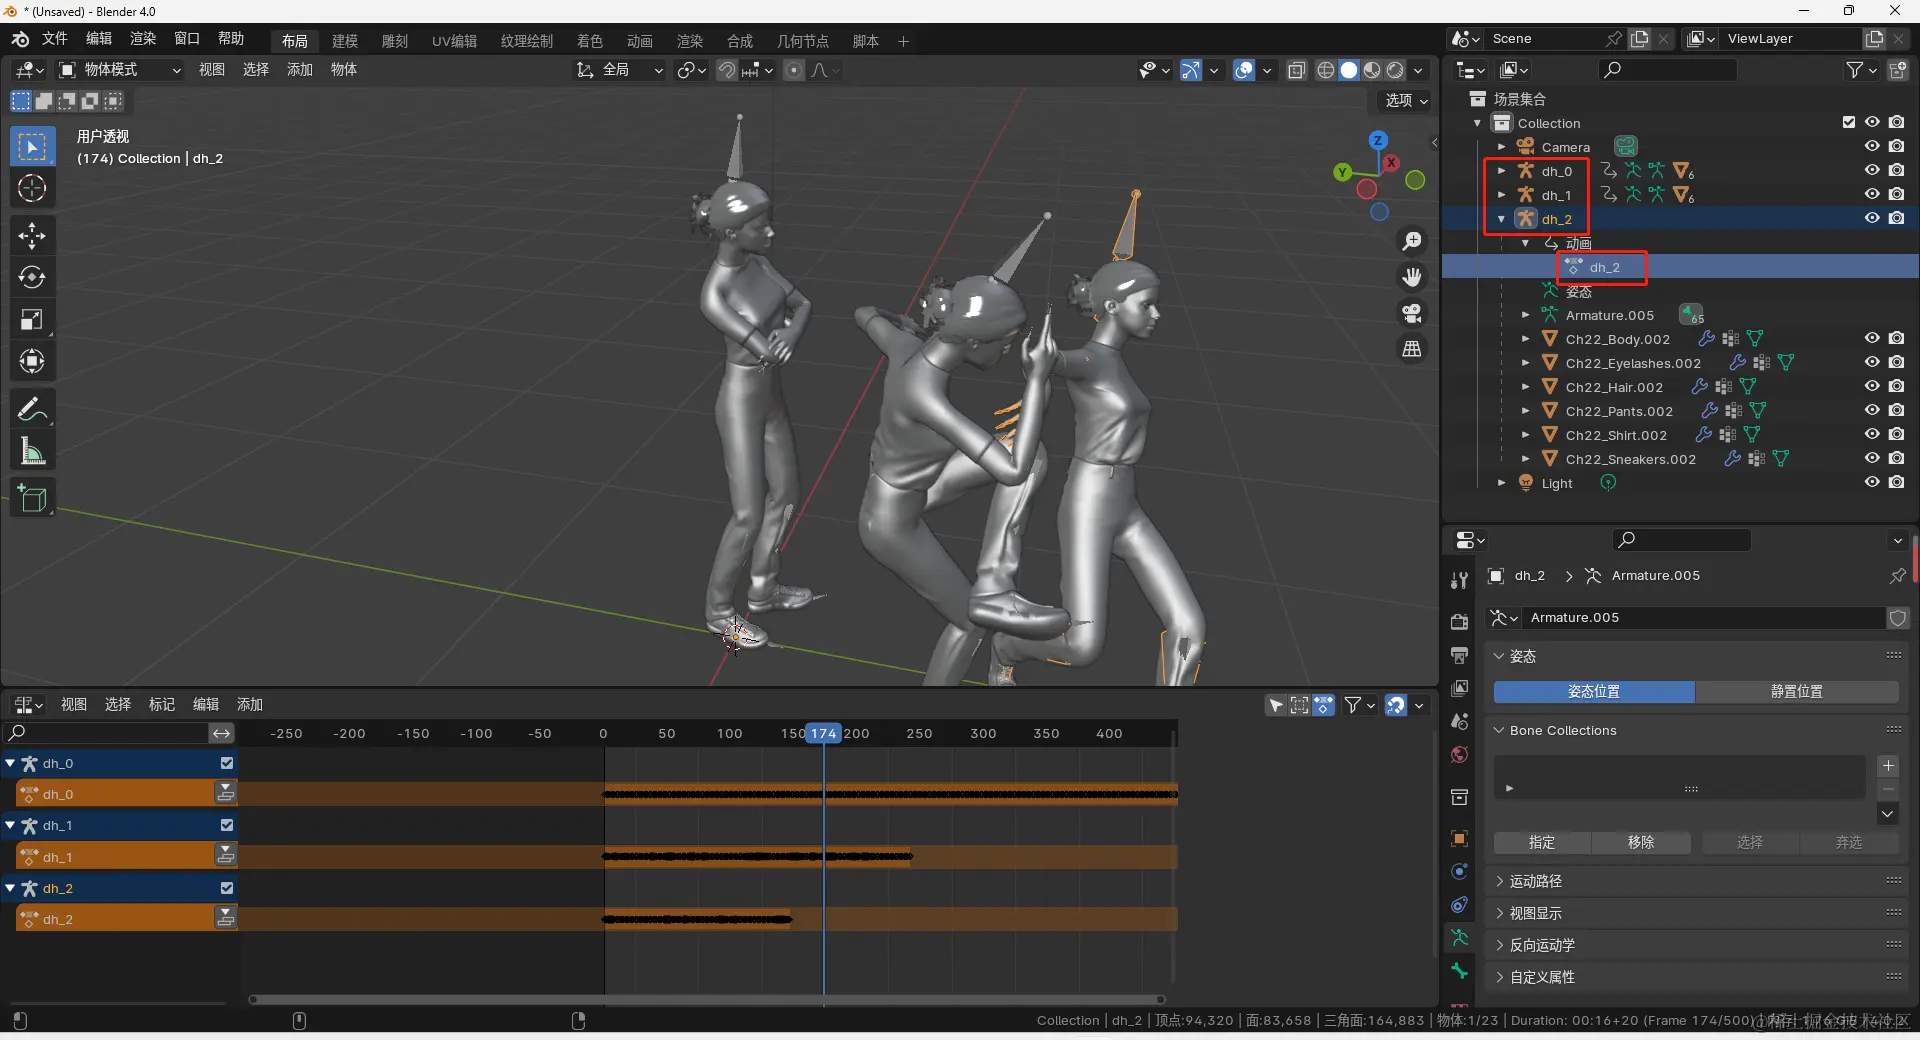Pick the Measure tool
This screenshot has width=1920, height=1040.
tap(32, 452)
